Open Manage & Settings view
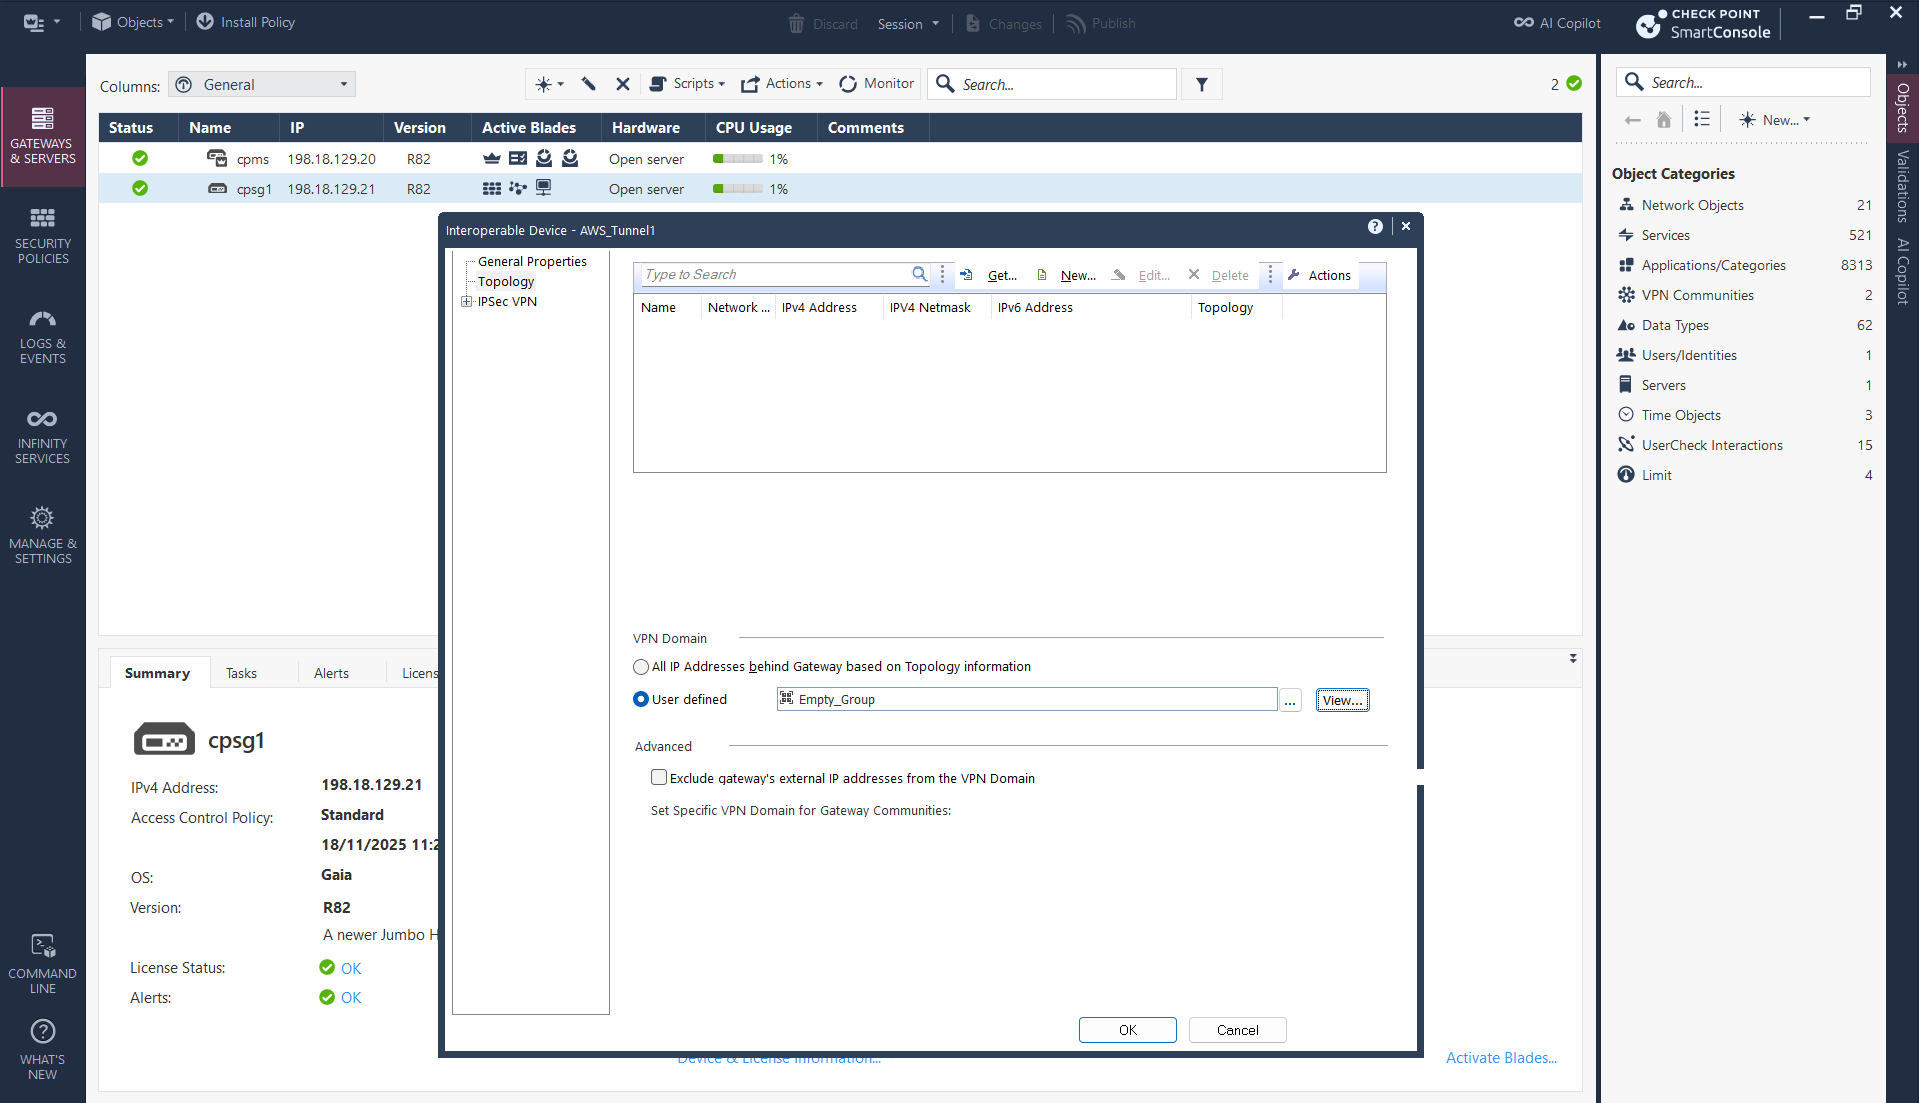 [42, 535]
